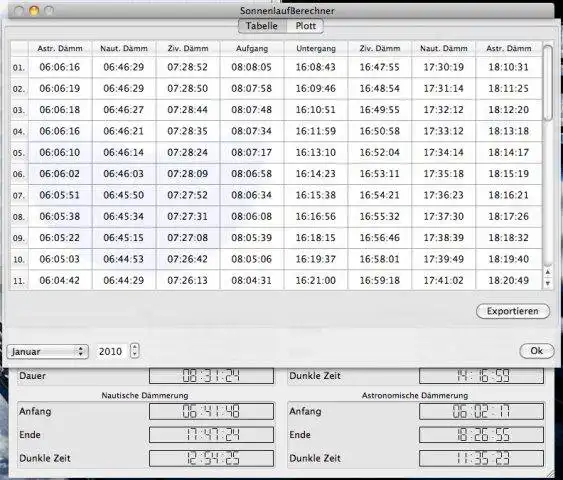
Task: Select cell 08:04:31 in row 11
Action: pos(252,280)
